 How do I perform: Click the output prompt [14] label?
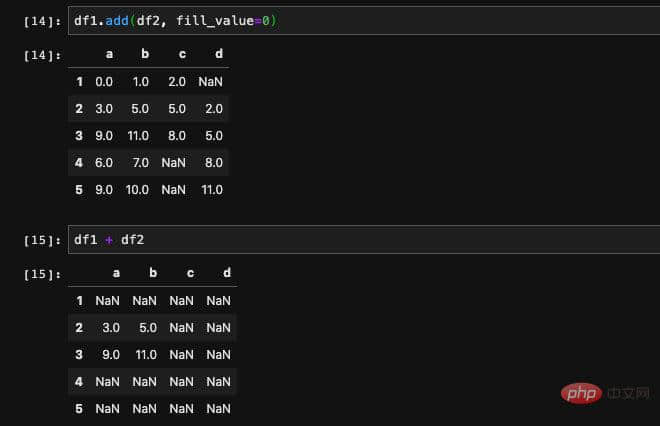point(42,55)
